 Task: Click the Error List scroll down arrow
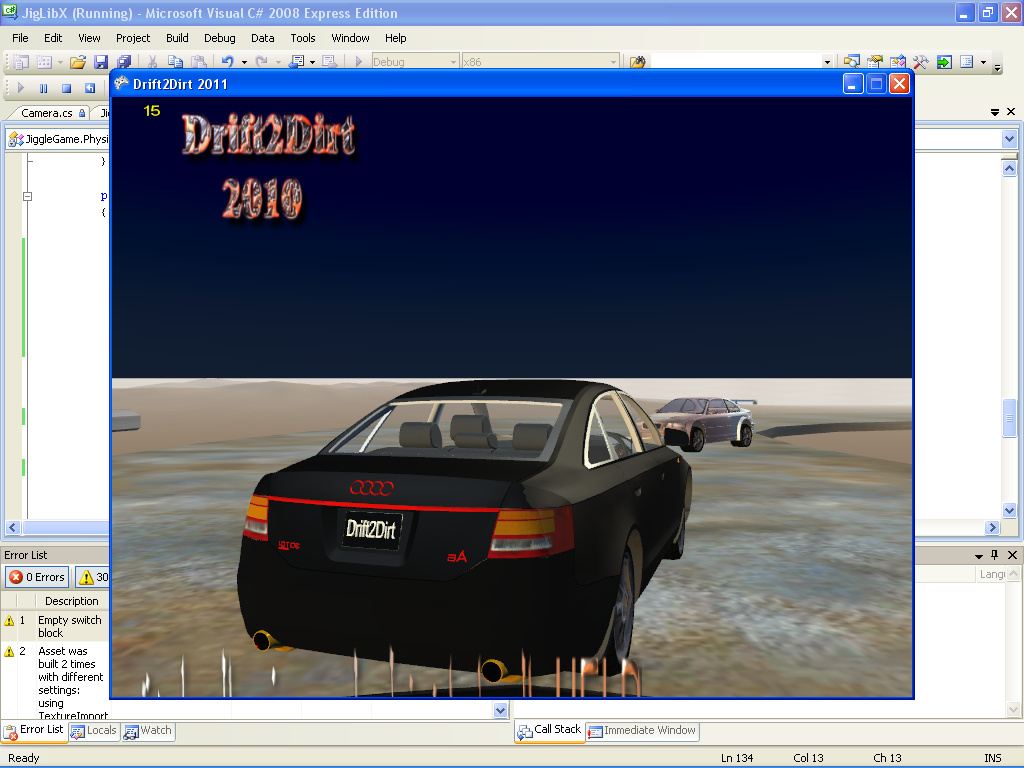500,710
